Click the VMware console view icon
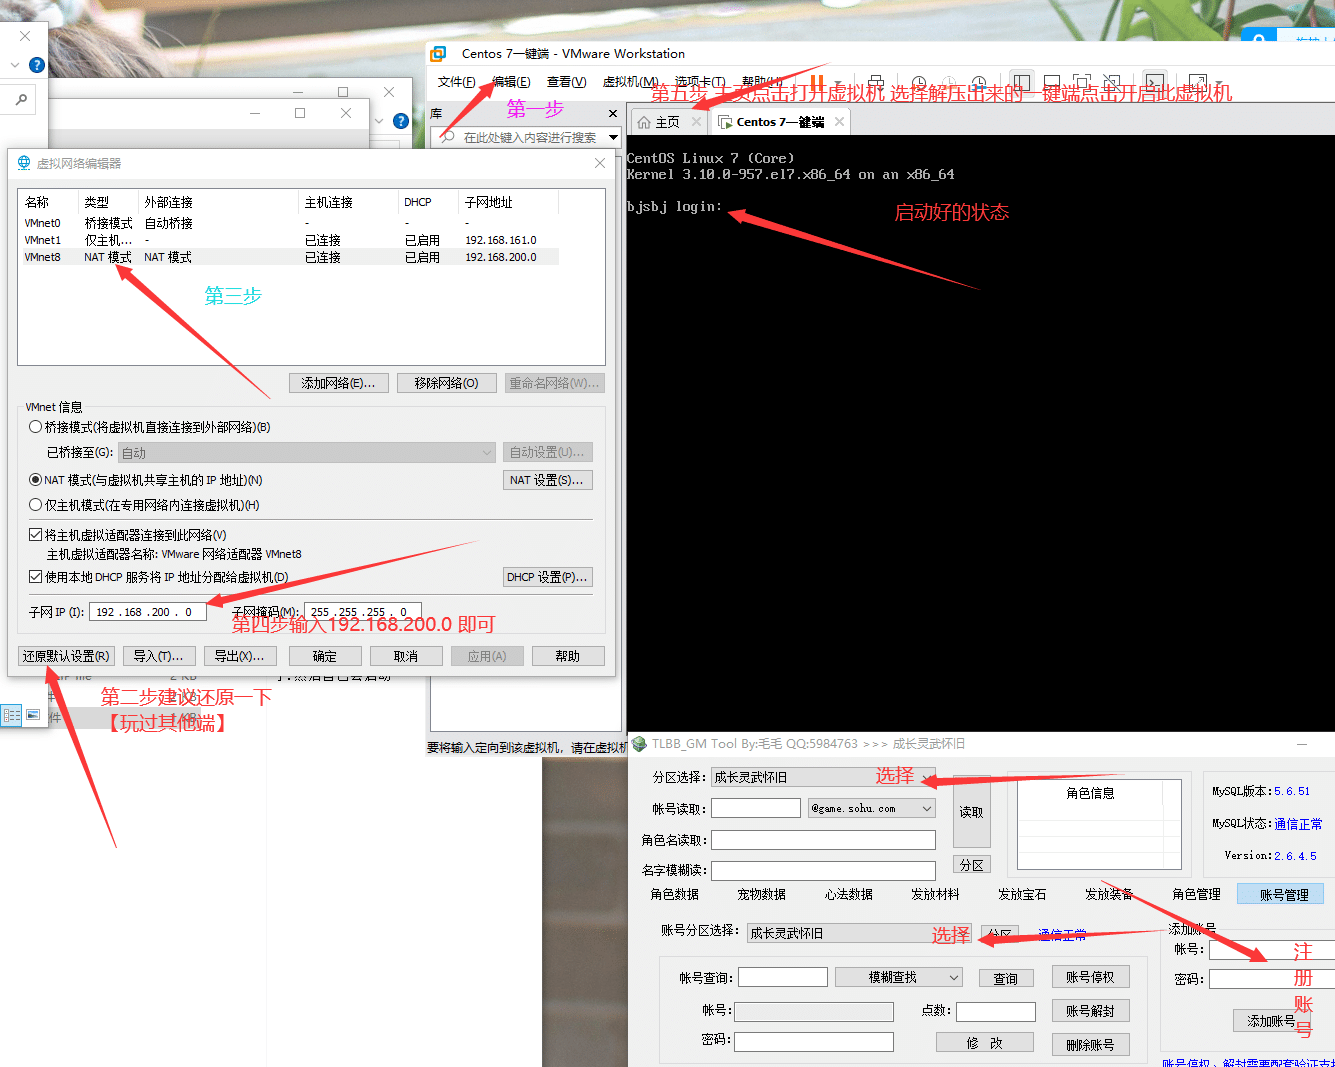This screenshot has height=1067, width=1335. click(1155, 83)
